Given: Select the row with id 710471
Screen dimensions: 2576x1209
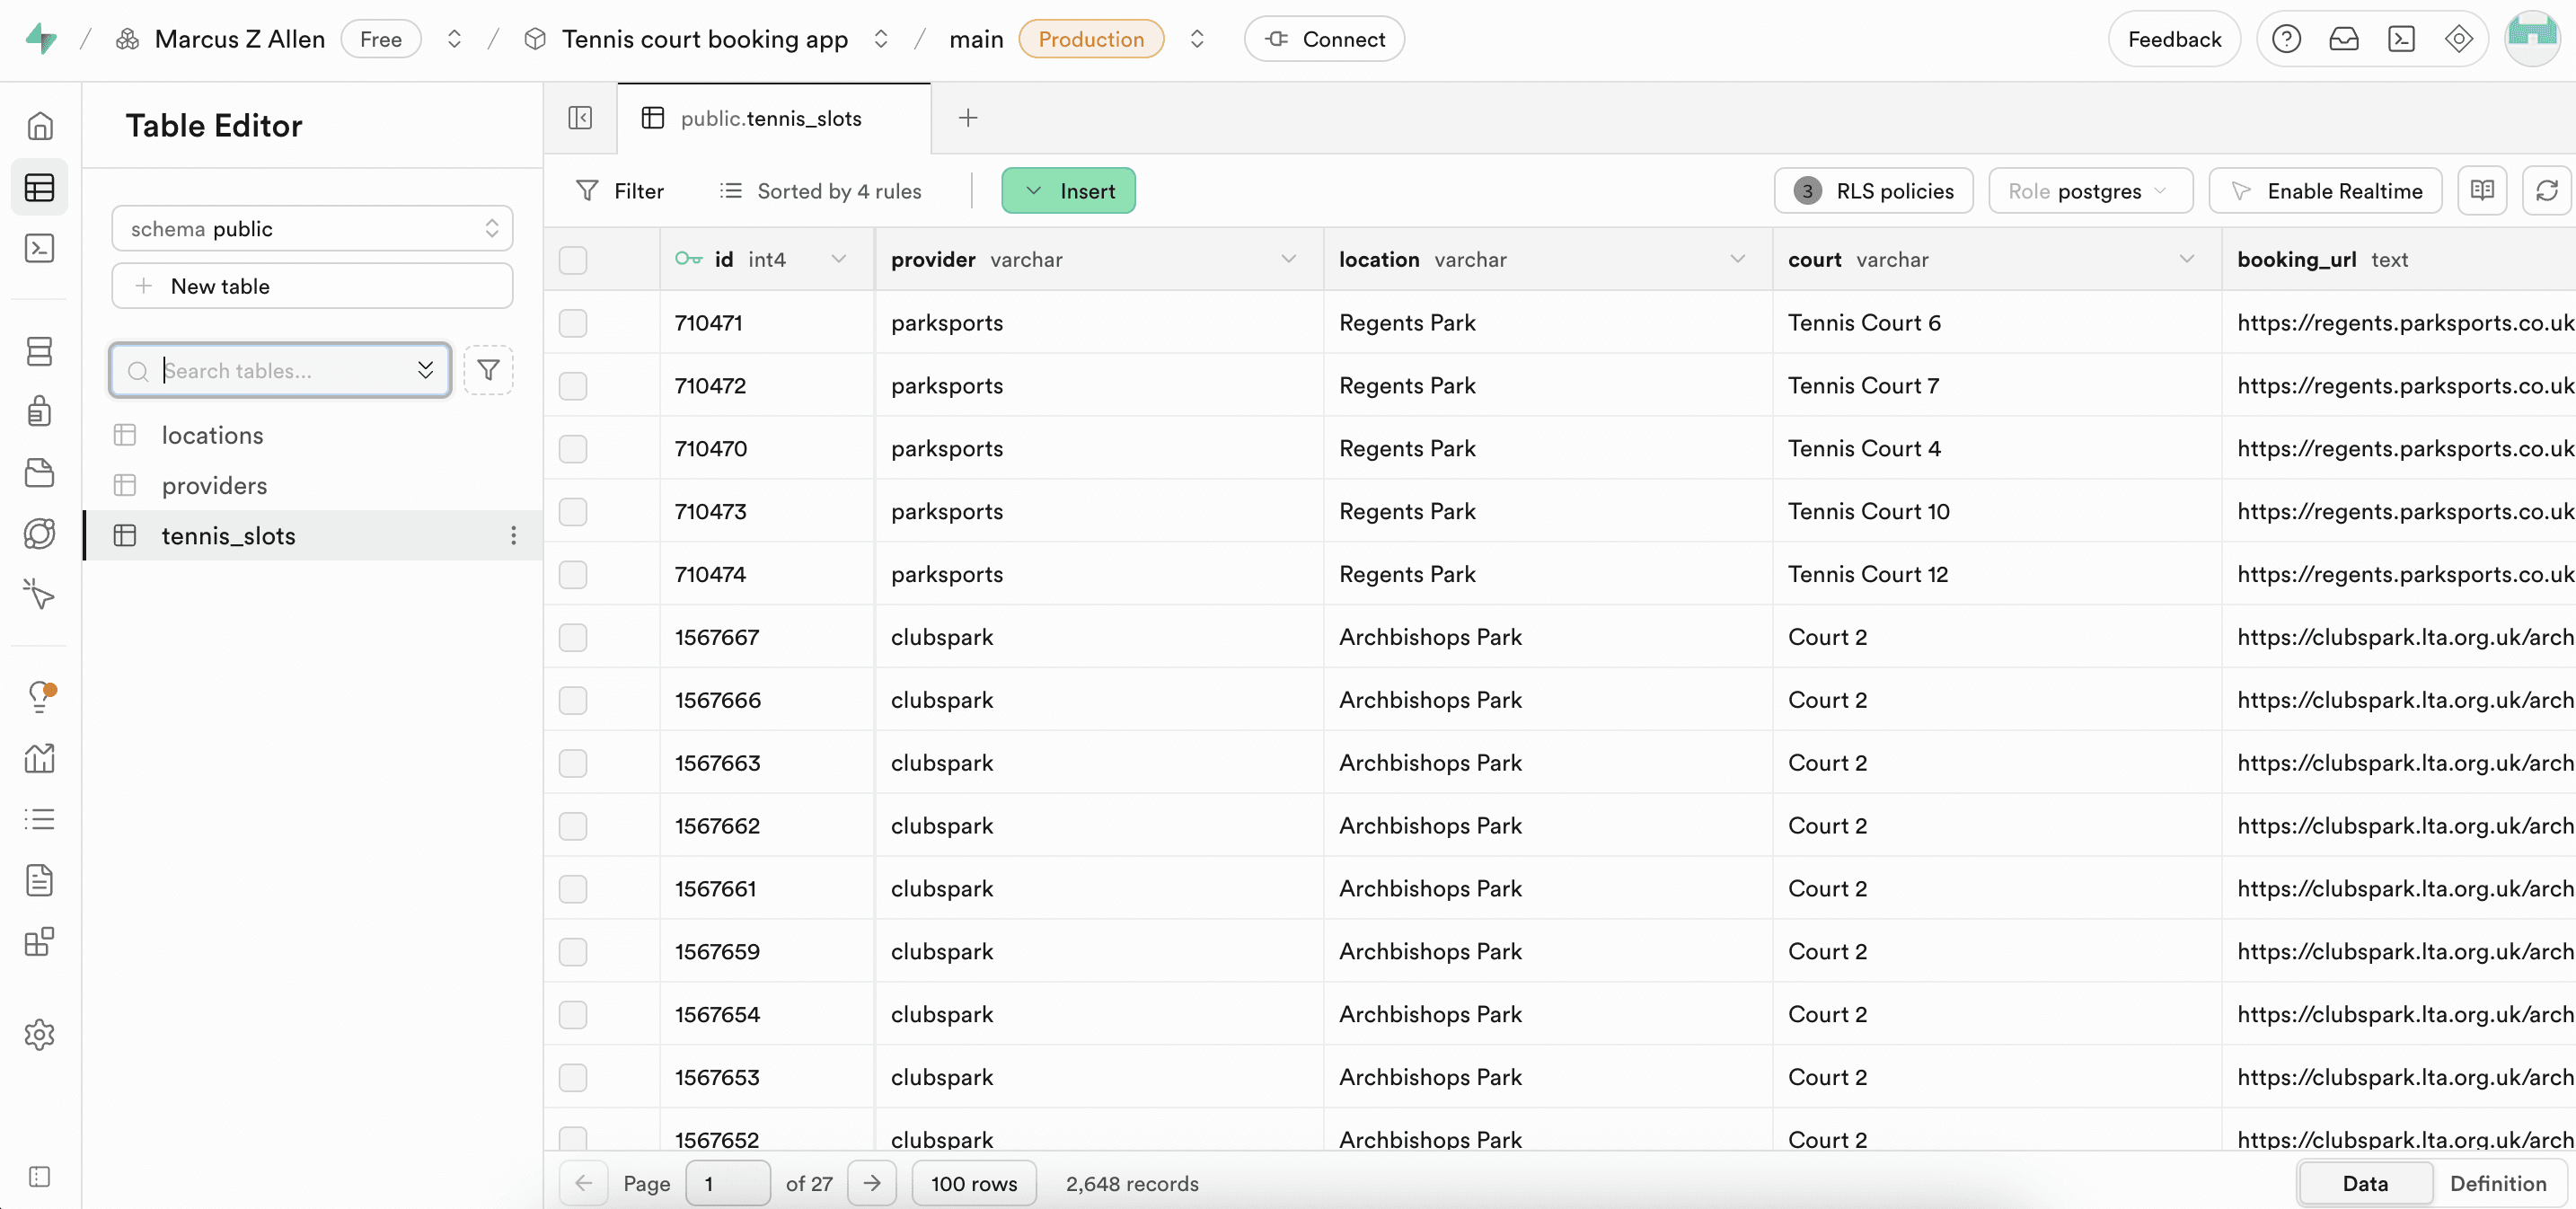Looking at the screenshot, I should [x=573, y=323].
